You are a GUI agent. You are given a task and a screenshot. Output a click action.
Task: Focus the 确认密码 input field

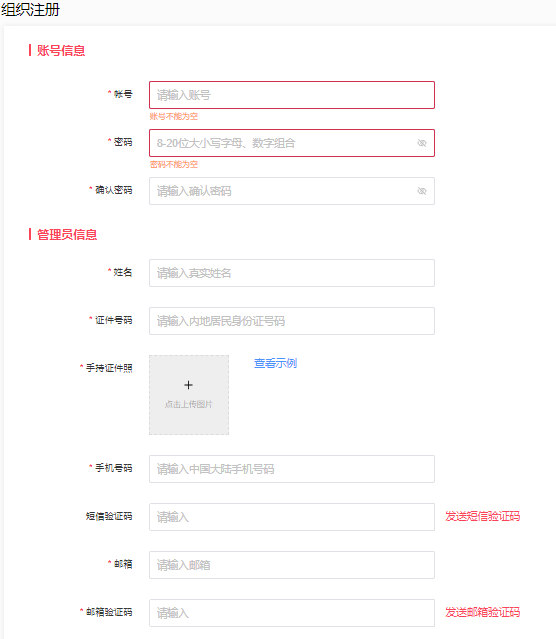click(292, 191)
